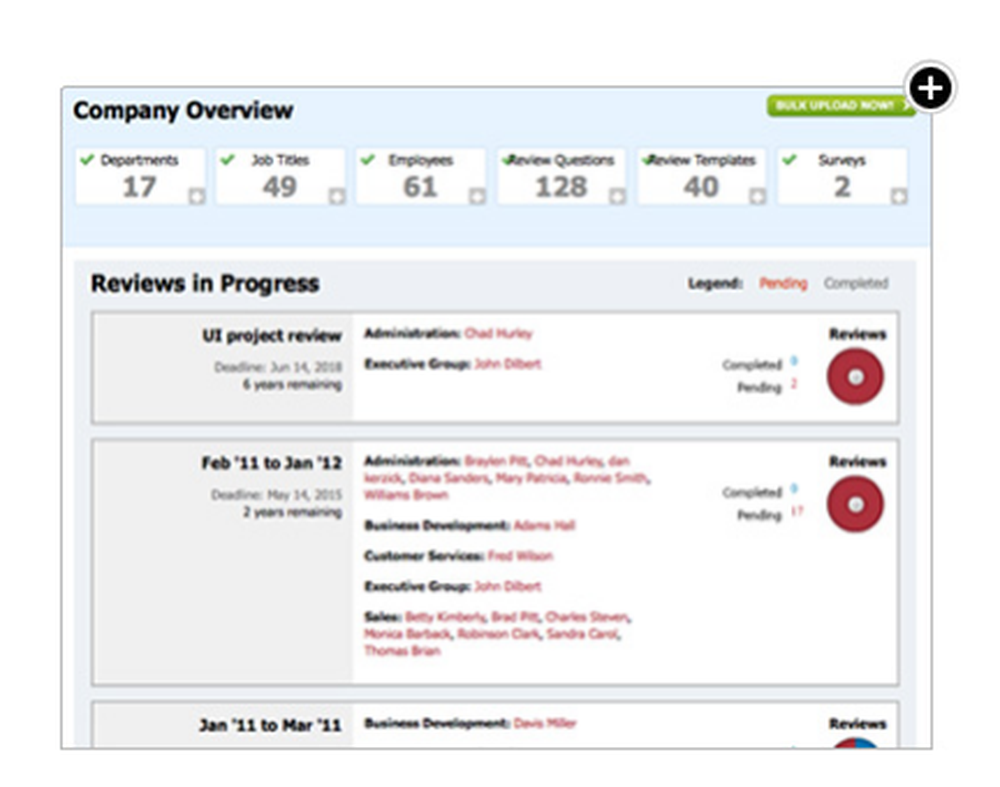Click the Pending count 17 for Feb '11 review

pyautogui.click(x=797, y=511)
